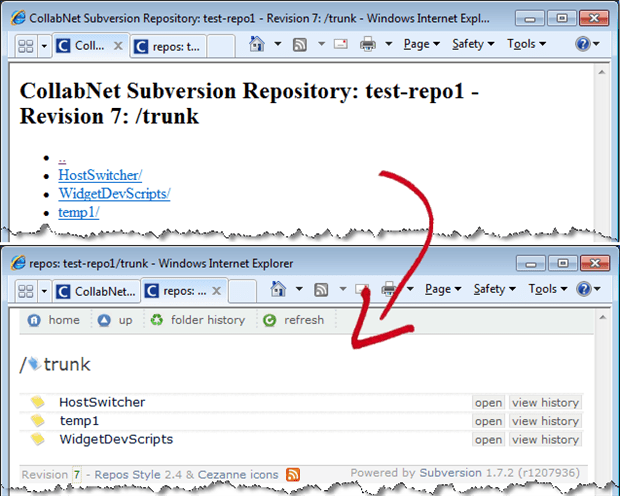Expand Print dropdown arrow in top window
620x496 pixels.
tap(389, 44)
